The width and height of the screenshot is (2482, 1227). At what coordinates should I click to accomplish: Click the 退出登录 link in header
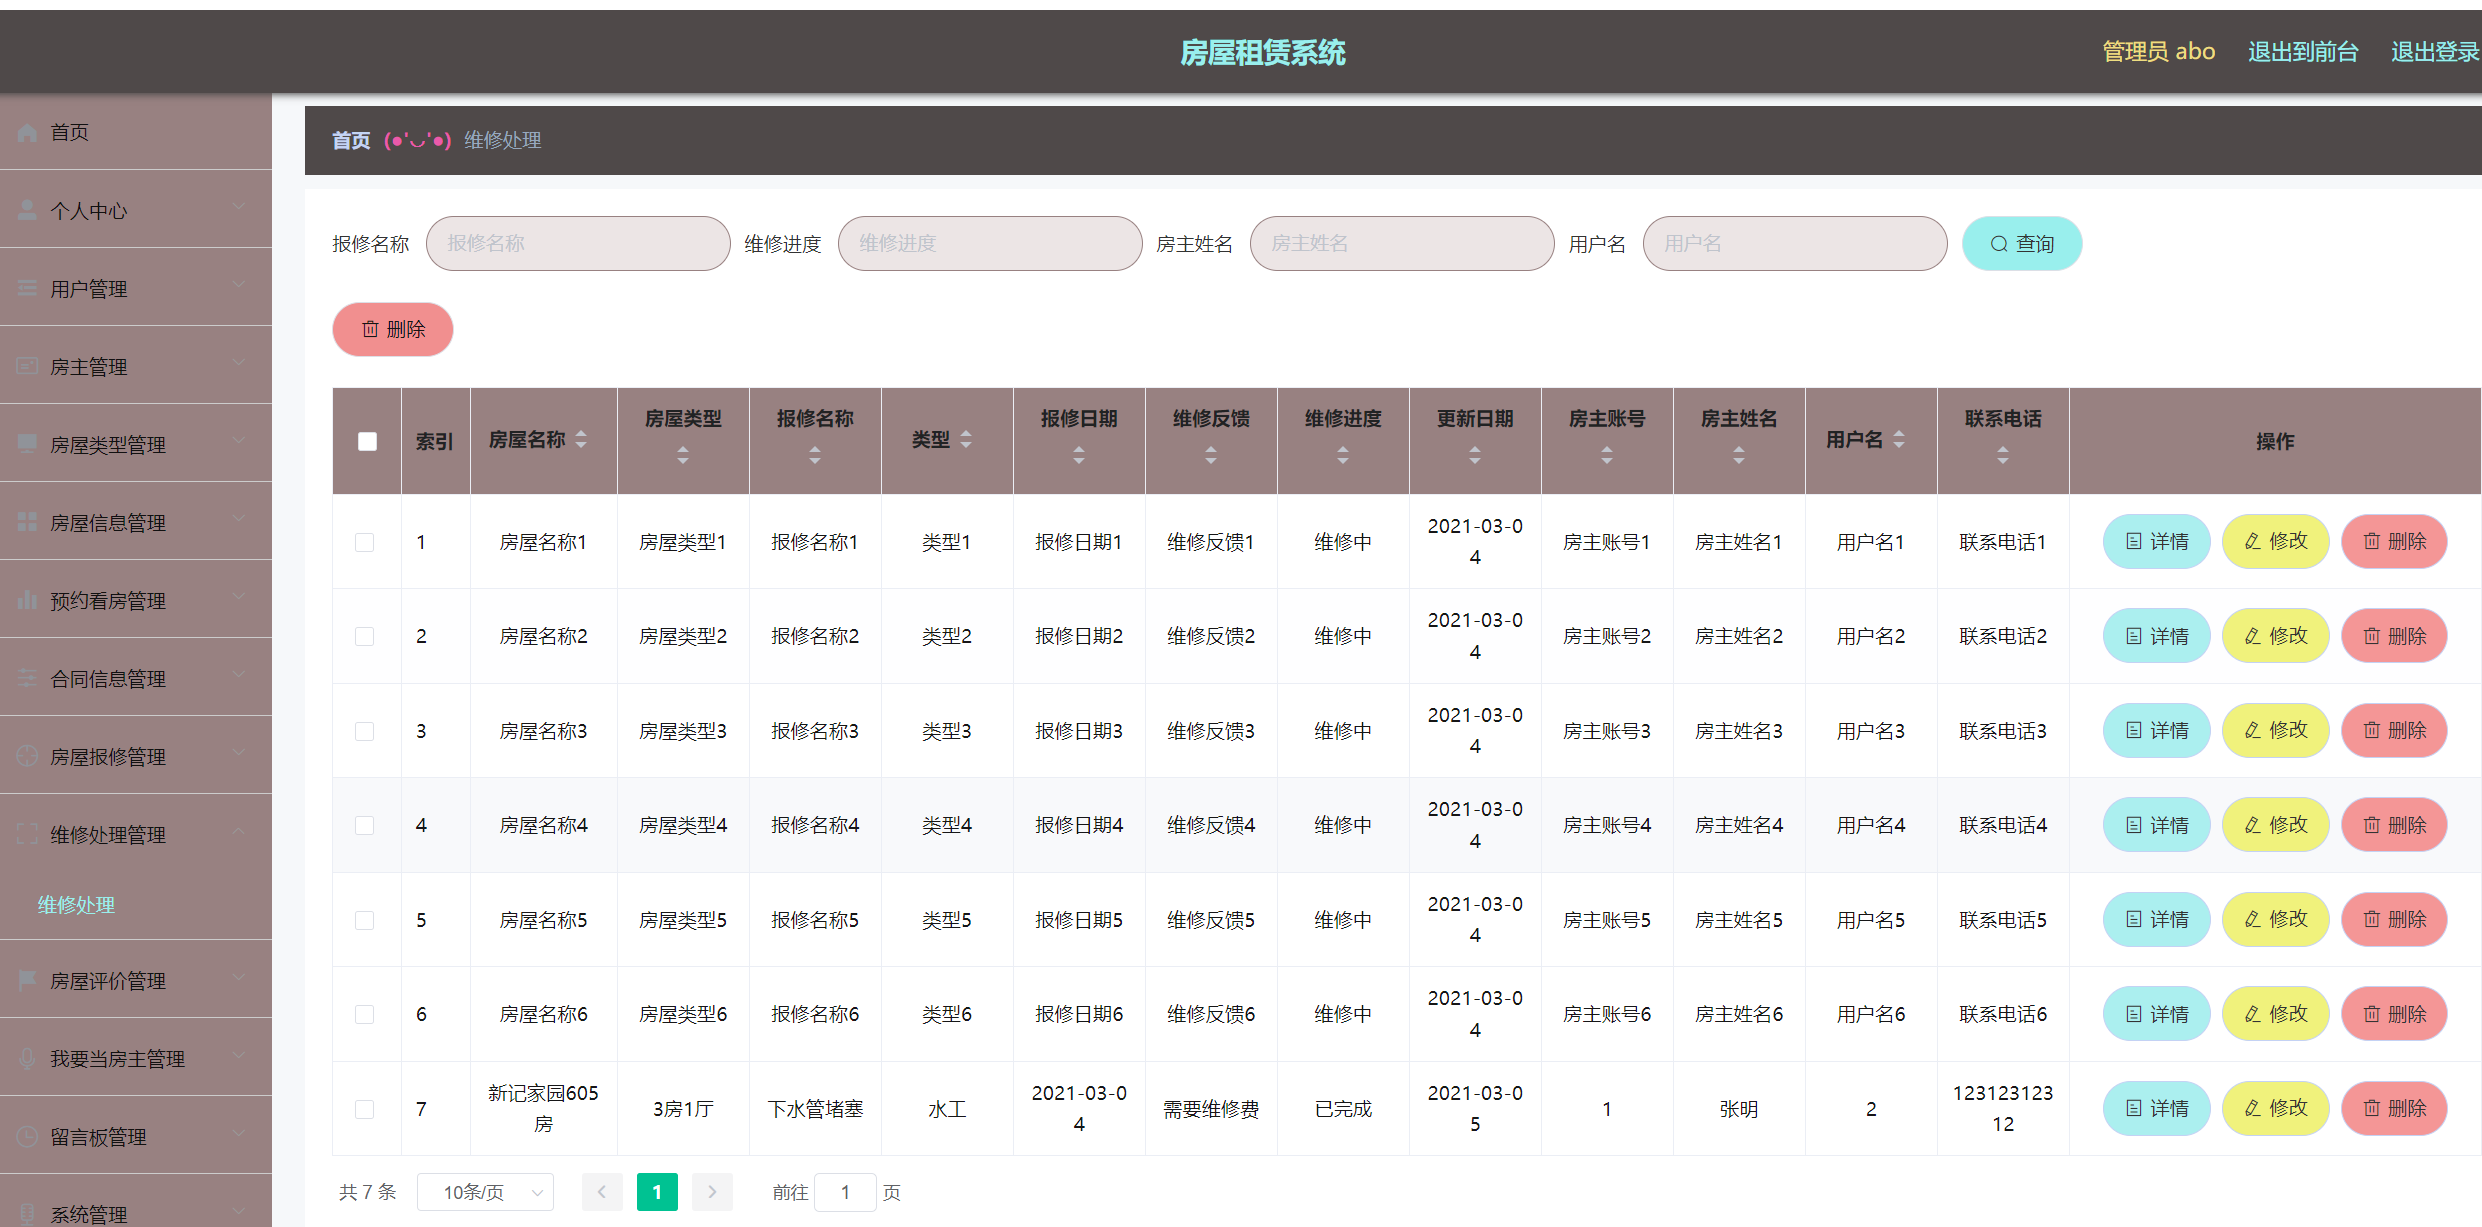pyautogui.click(x=2433, y=52)
